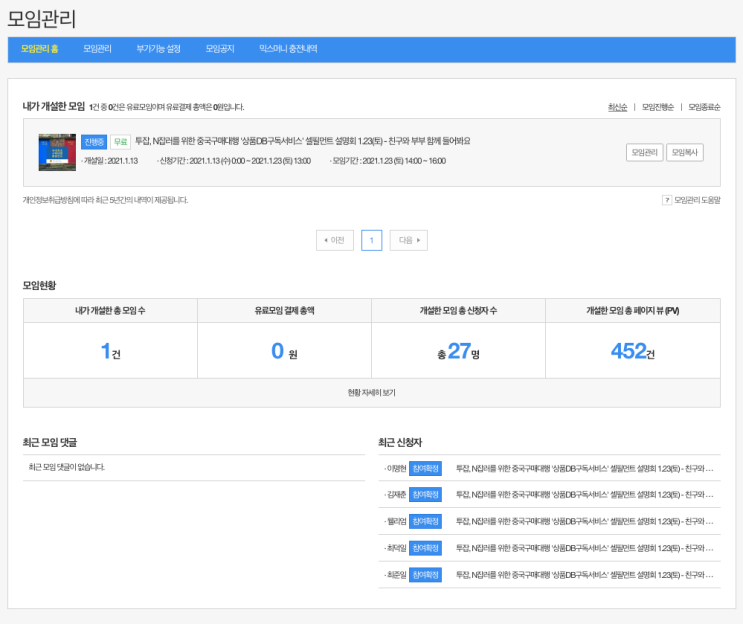Screen dimensions: 743x624
Task: Click the 452건 page views value
Action: (633, 351)
